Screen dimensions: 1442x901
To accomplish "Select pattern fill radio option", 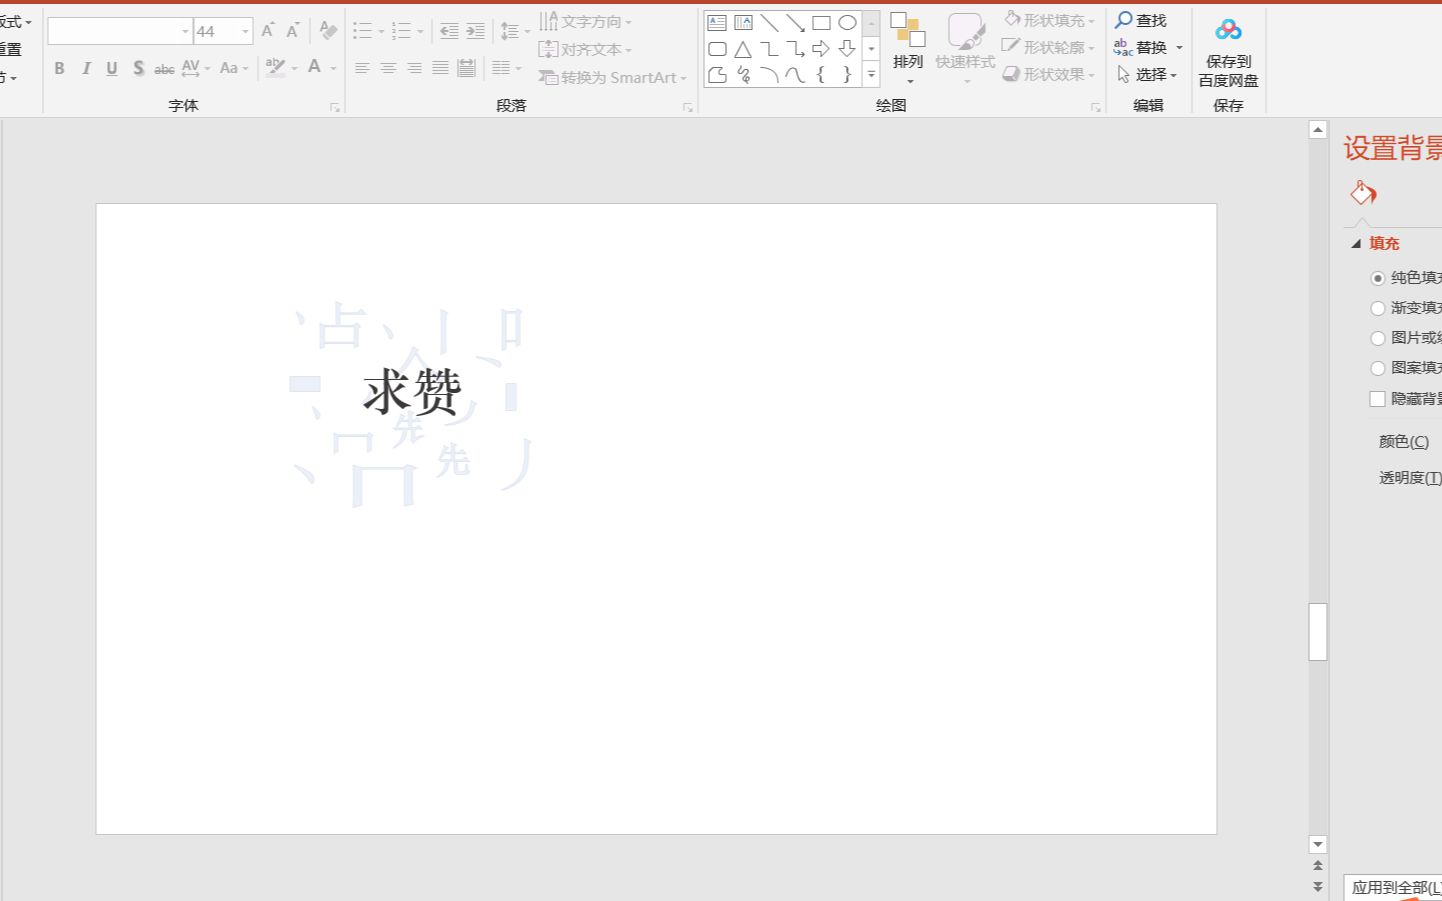I will 1378,368.
